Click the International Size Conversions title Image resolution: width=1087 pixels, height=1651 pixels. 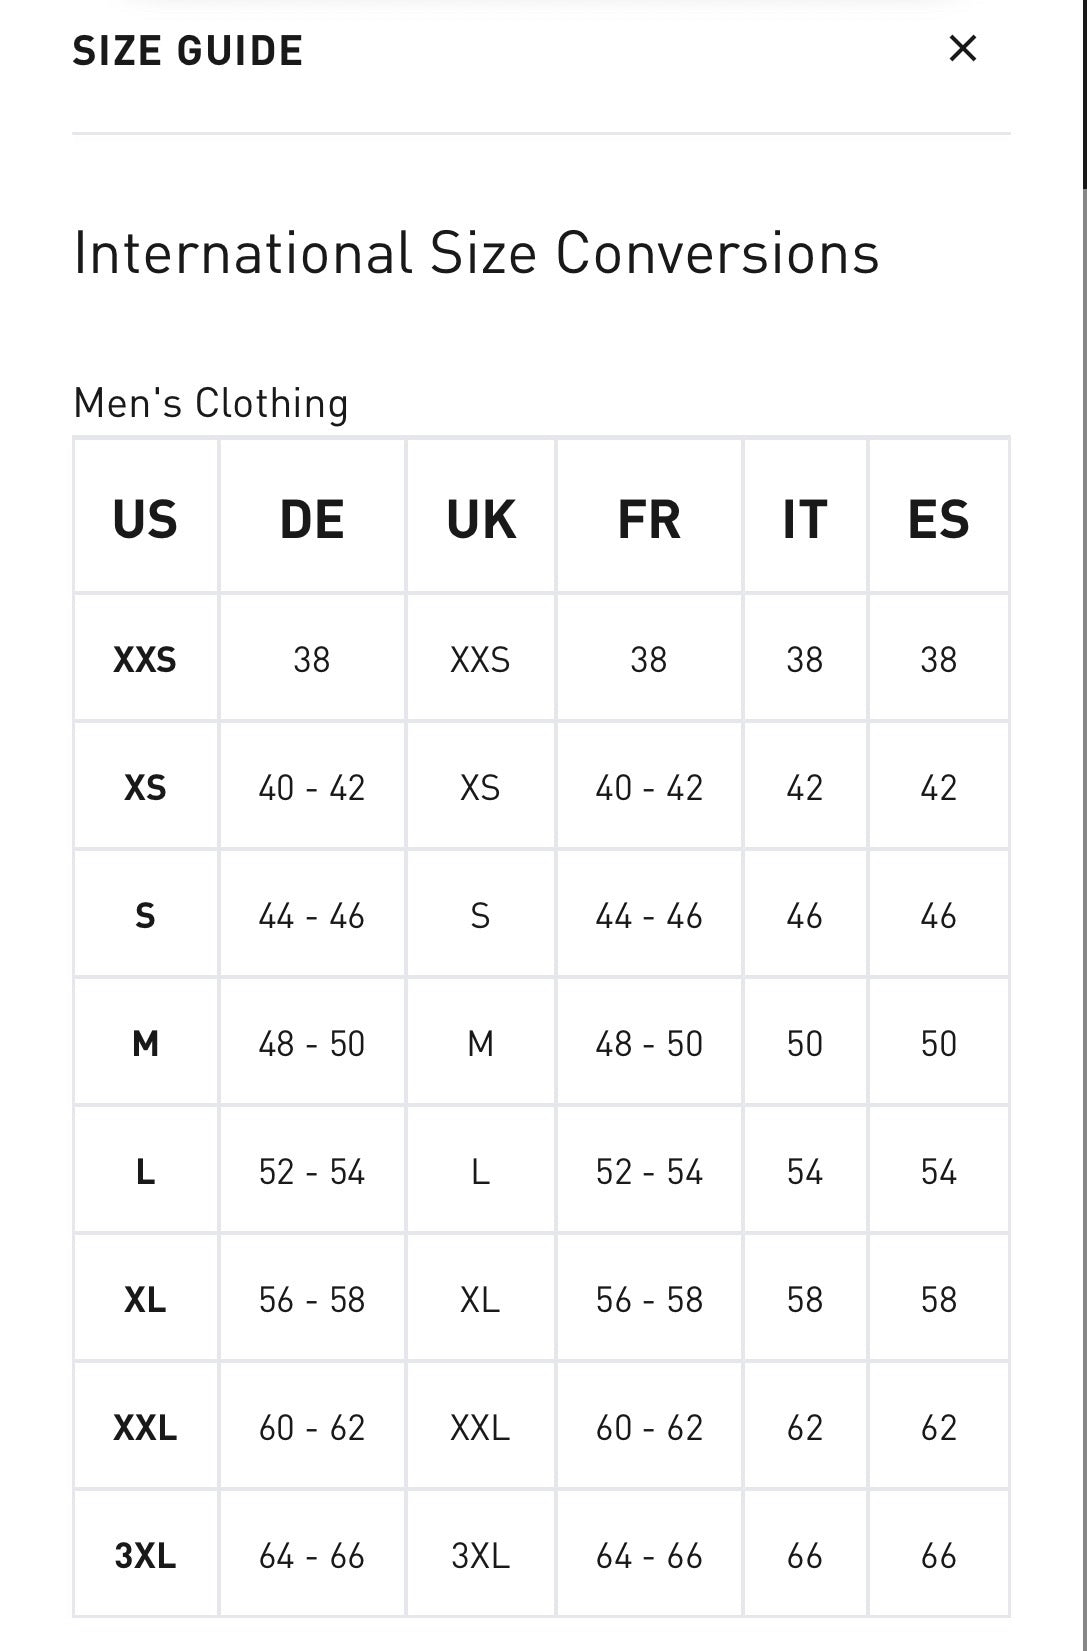[476, 253]
